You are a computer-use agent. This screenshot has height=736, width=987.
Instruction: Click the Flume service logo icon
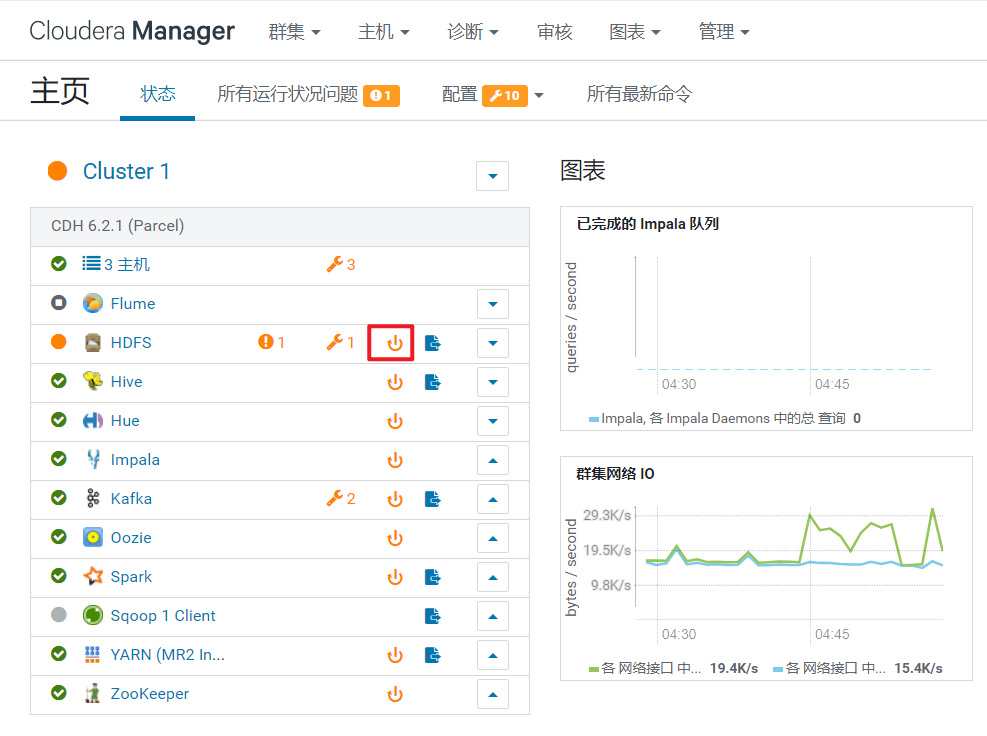93,303
